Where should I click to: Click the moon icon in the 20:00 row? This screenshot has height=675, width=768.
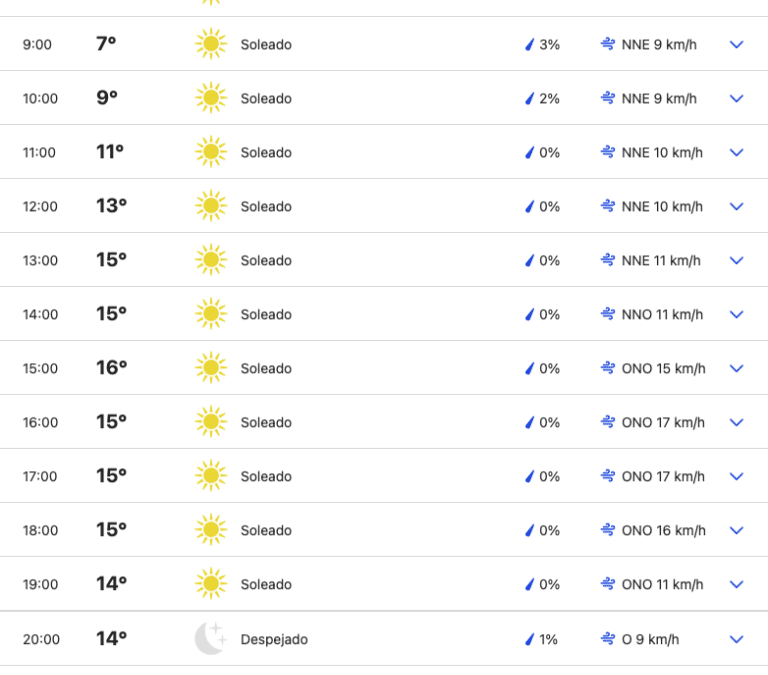[210, 638]
